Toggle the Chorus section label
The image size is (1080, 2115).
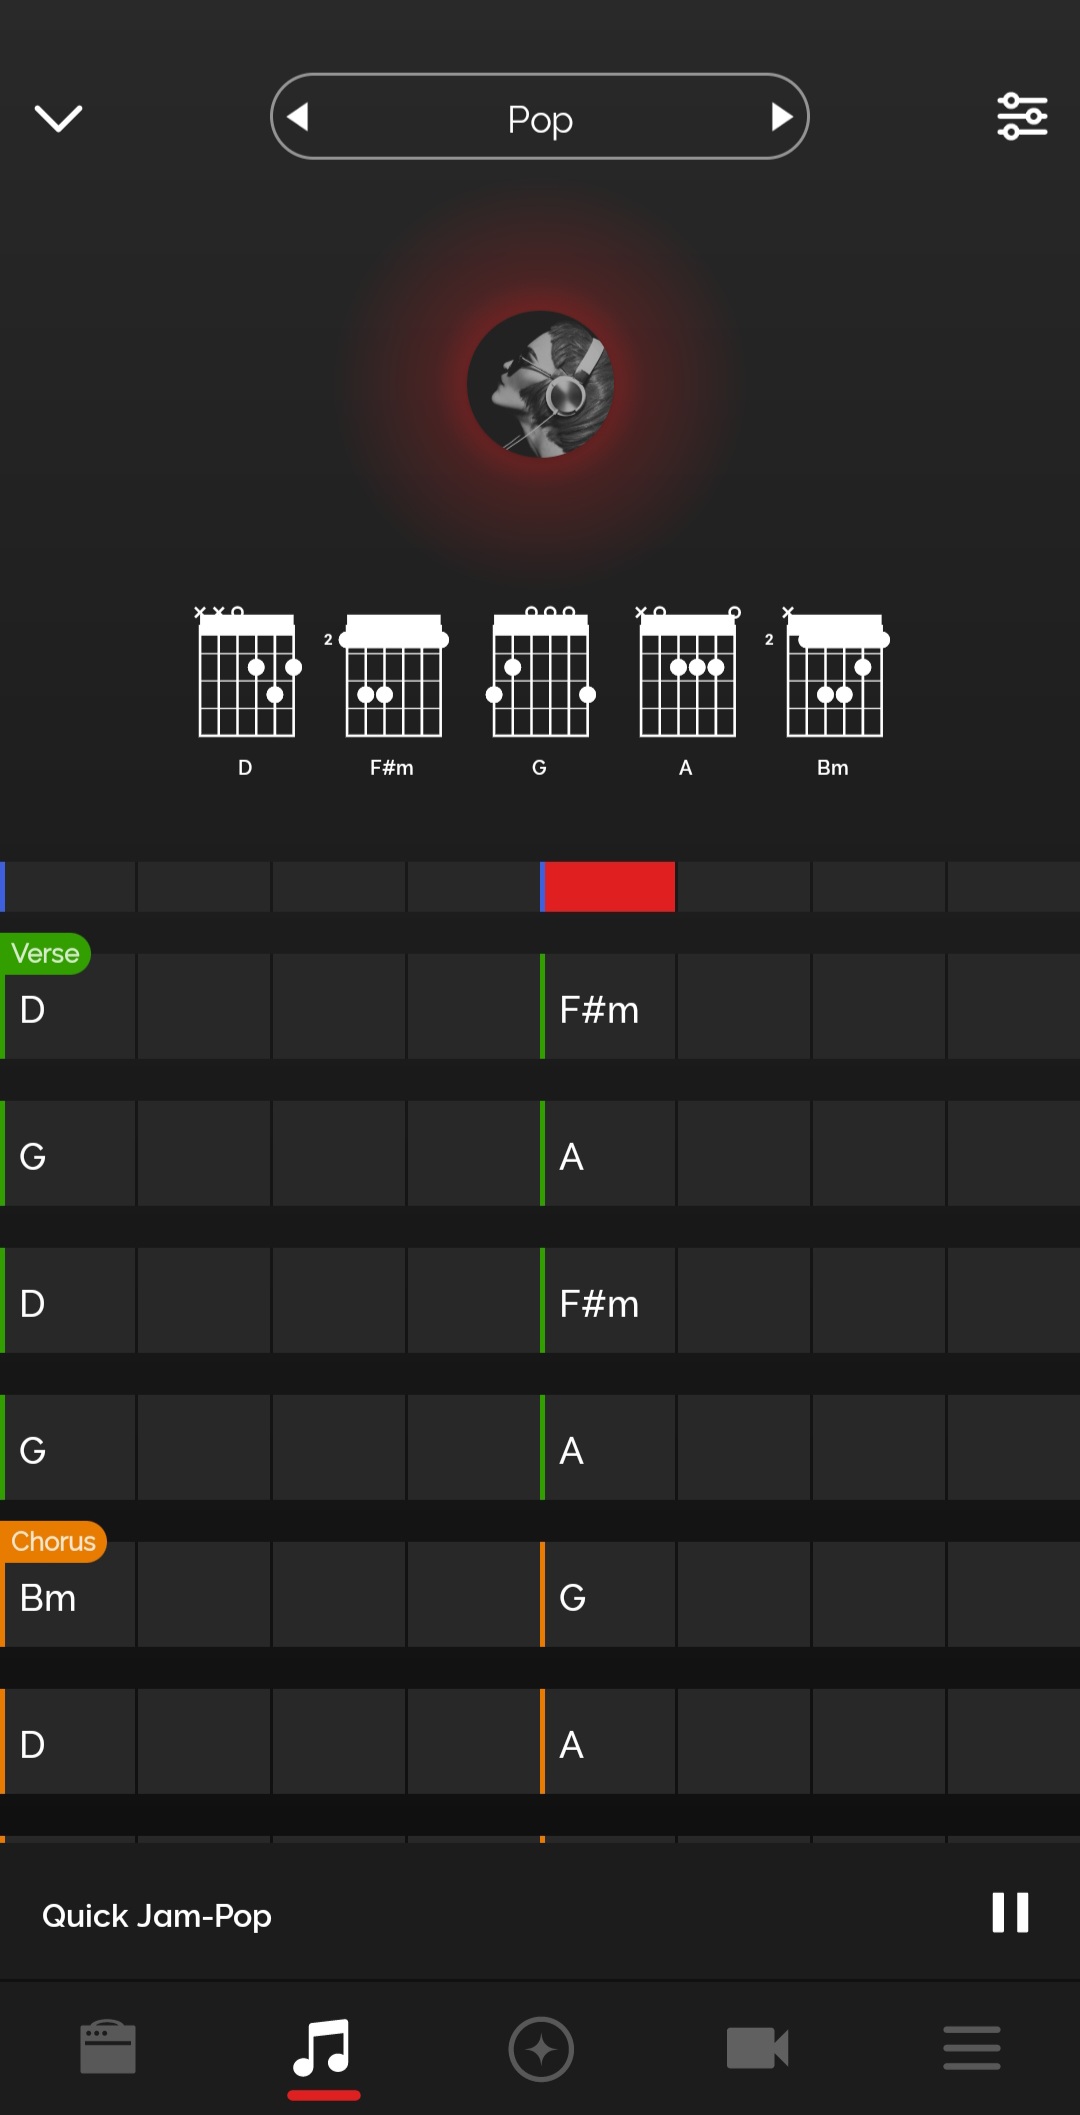pyautogui.click(x=53, y=1541)
